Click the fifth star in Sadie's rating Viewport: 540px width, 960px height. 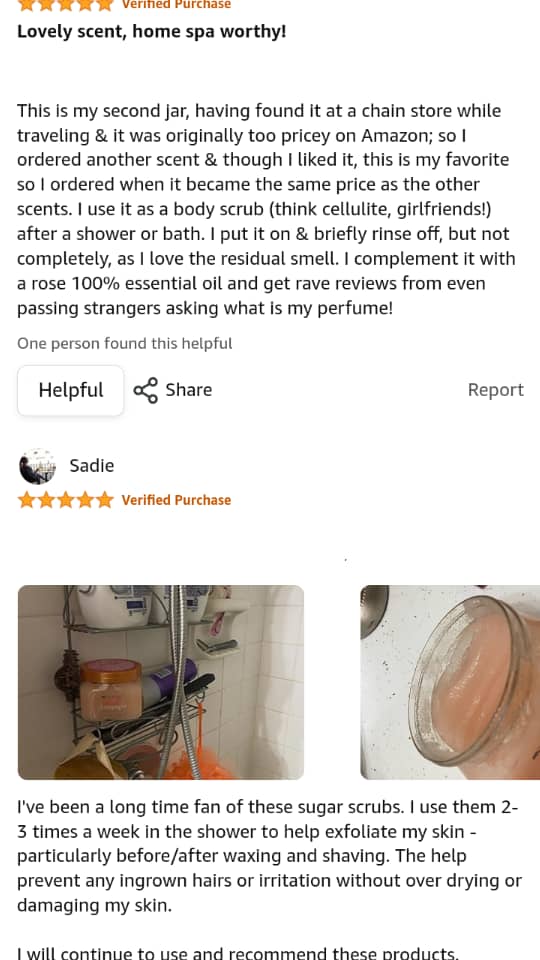105,500
